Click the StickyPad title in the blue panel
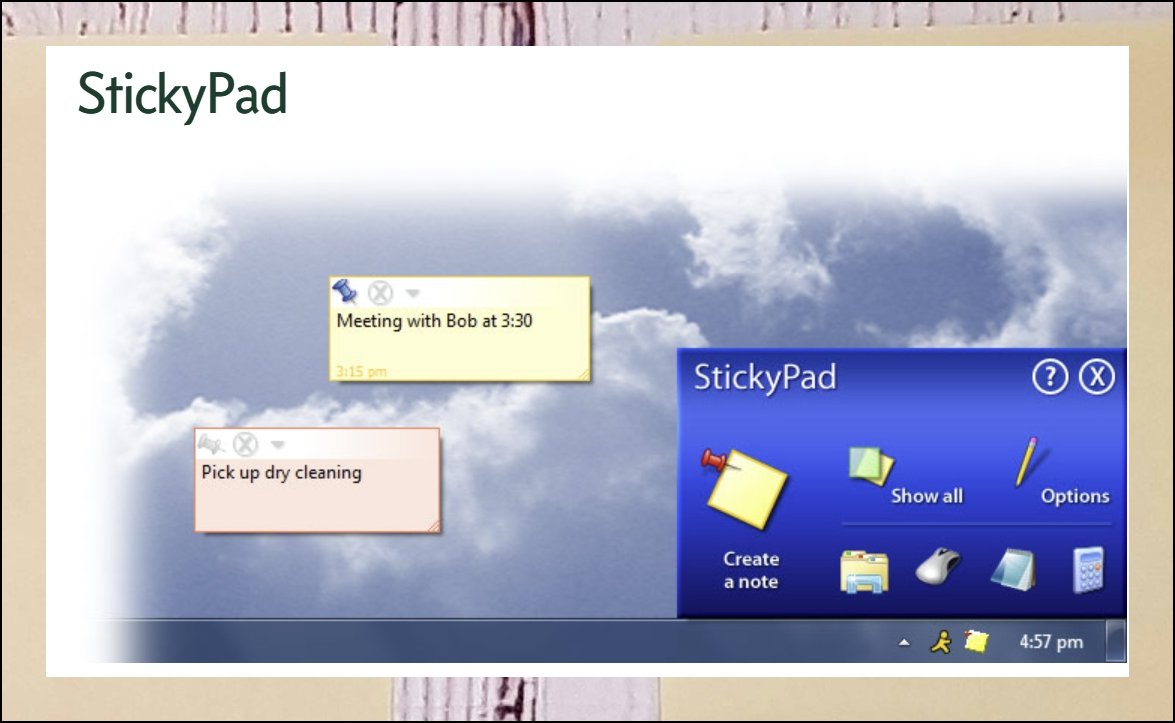Screen dimensions: 1175x723 pos(764,377)
